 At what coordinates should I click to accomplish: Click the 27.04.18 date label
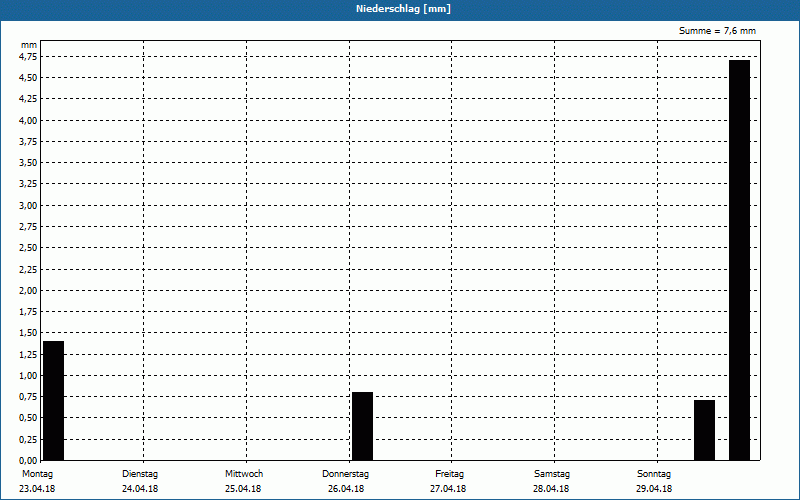click(448, 489)
